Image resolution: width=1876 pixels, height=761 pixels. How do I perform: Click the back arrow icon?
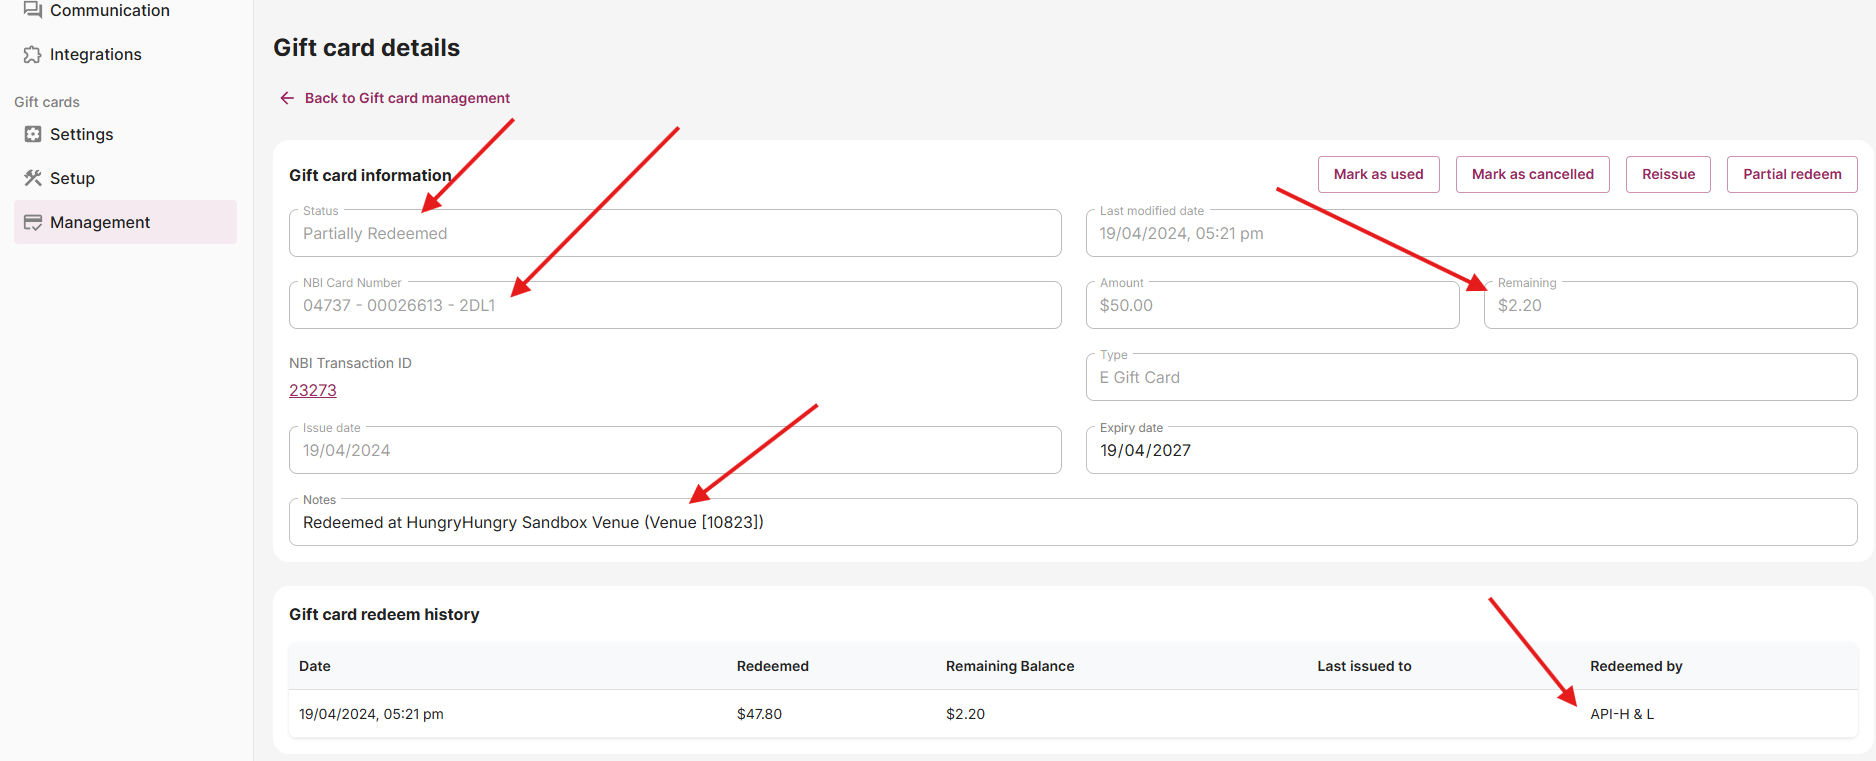pos(287,98)
